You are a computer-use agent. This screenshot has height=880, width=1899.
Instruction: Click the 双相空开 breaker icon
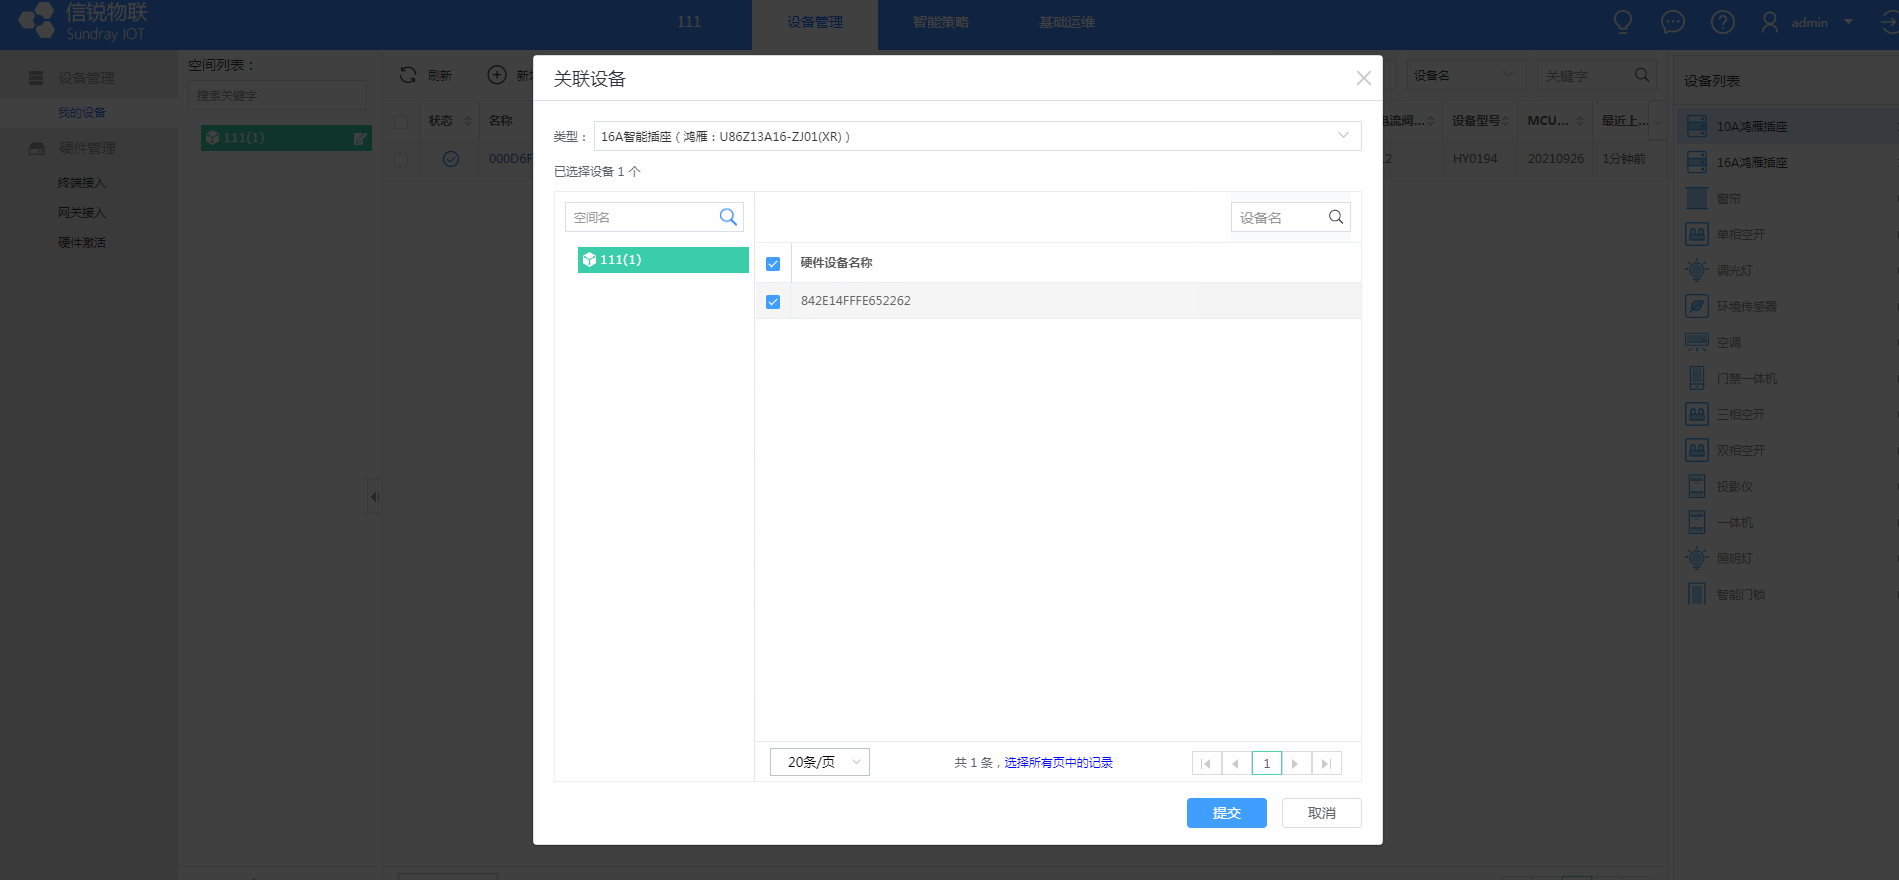[1697, 450]
